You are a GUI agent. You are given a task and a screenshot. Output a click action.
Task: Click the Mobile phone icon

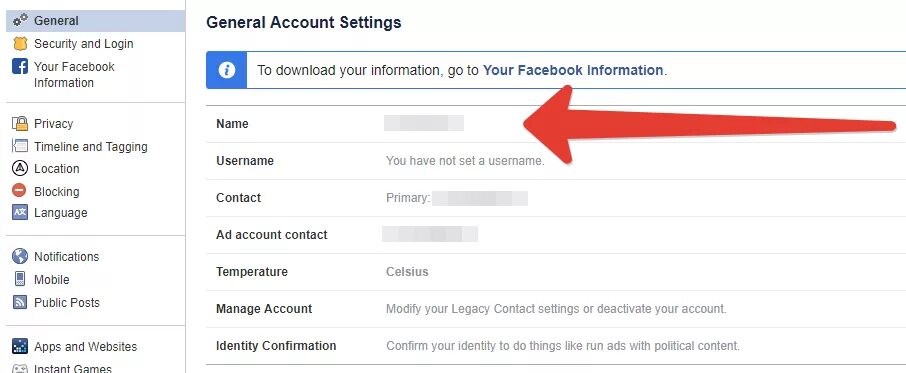coord(20,279)
